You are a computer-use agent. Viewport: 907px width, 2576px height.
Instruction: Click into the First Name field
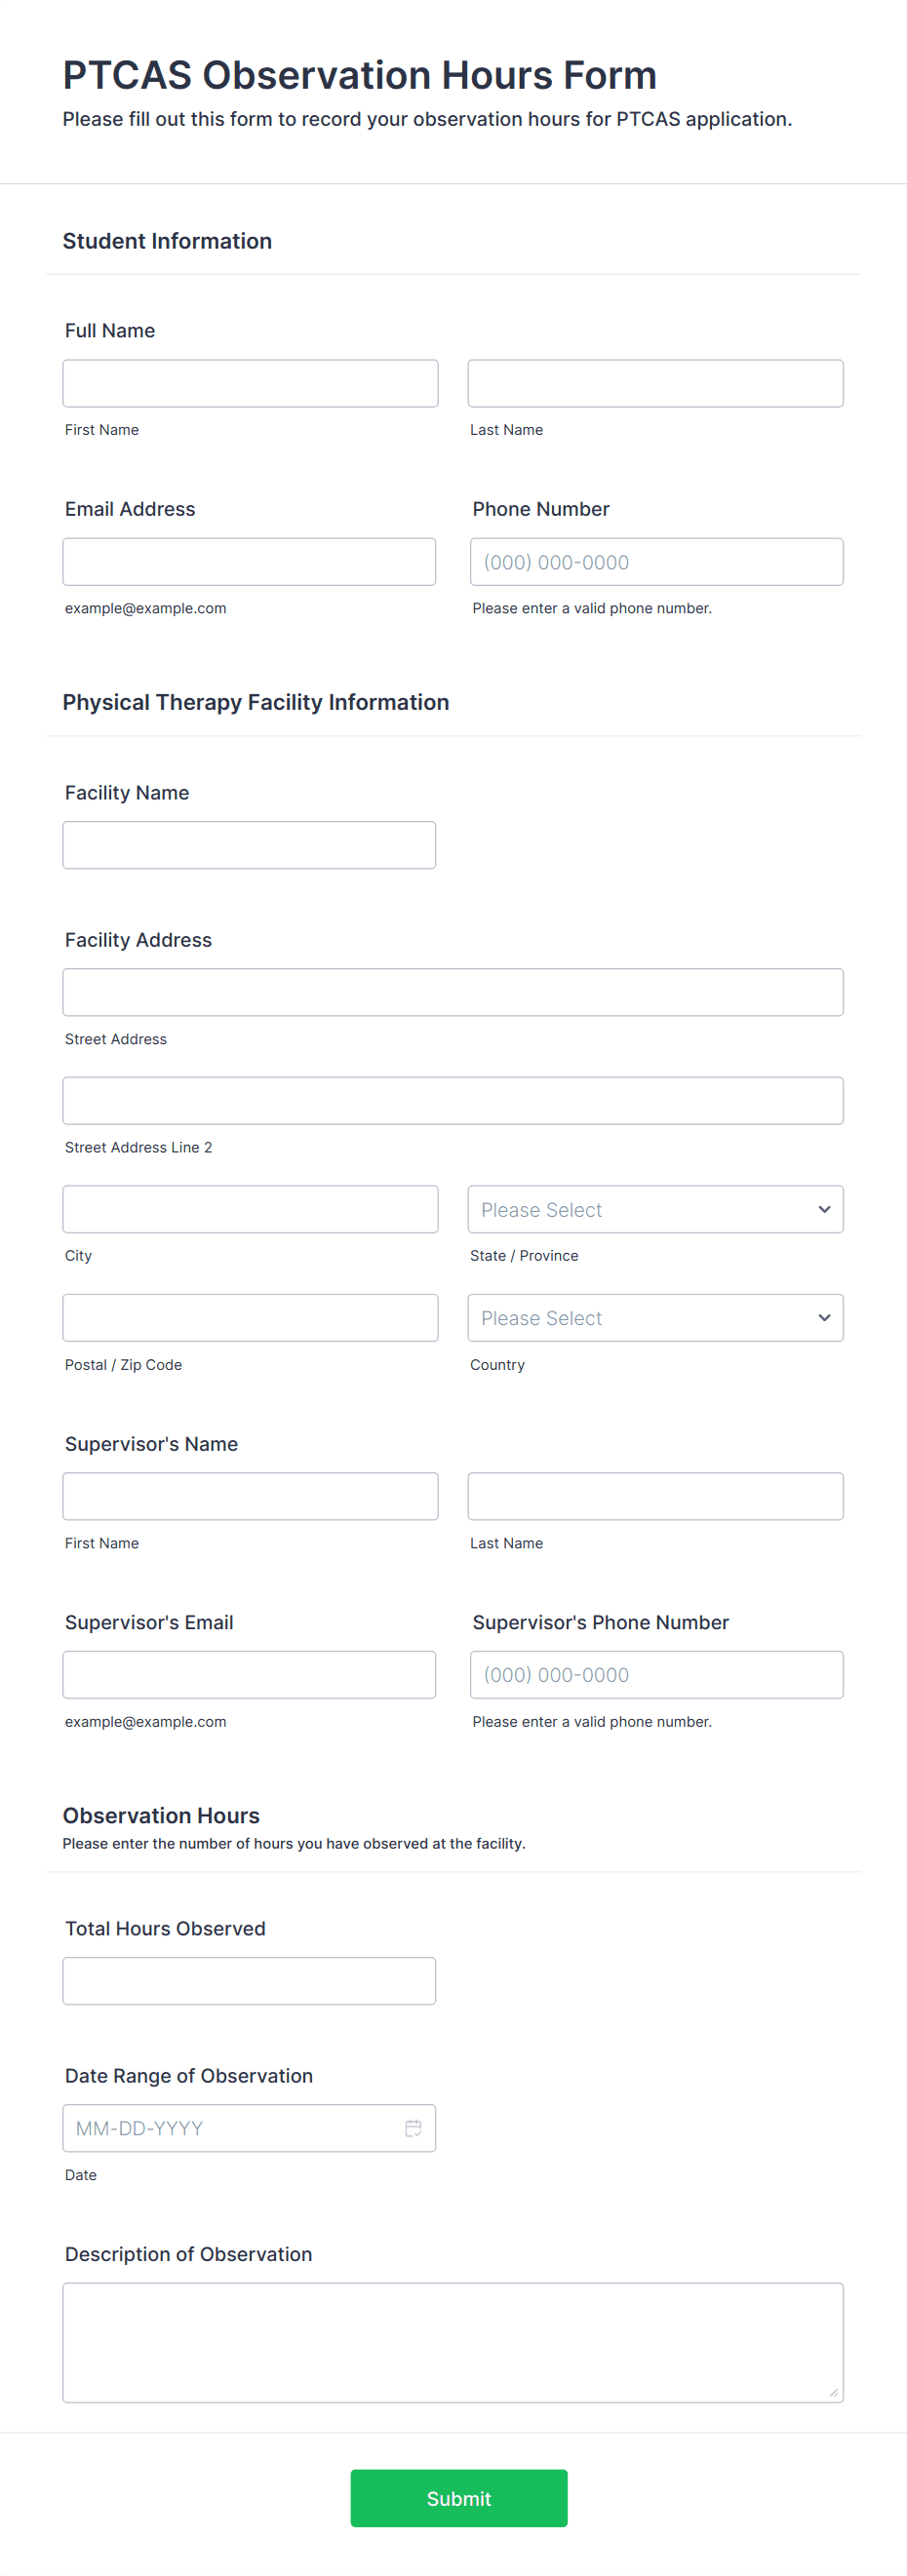click(x=250, y=383)
